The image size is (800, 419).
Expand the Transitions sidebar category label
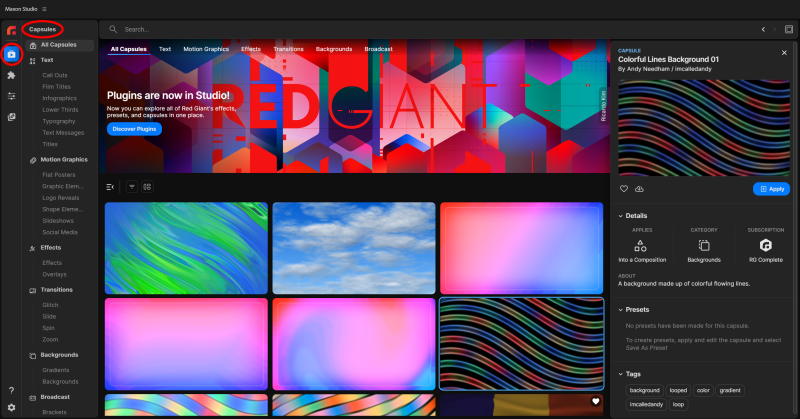click(57, 290)
